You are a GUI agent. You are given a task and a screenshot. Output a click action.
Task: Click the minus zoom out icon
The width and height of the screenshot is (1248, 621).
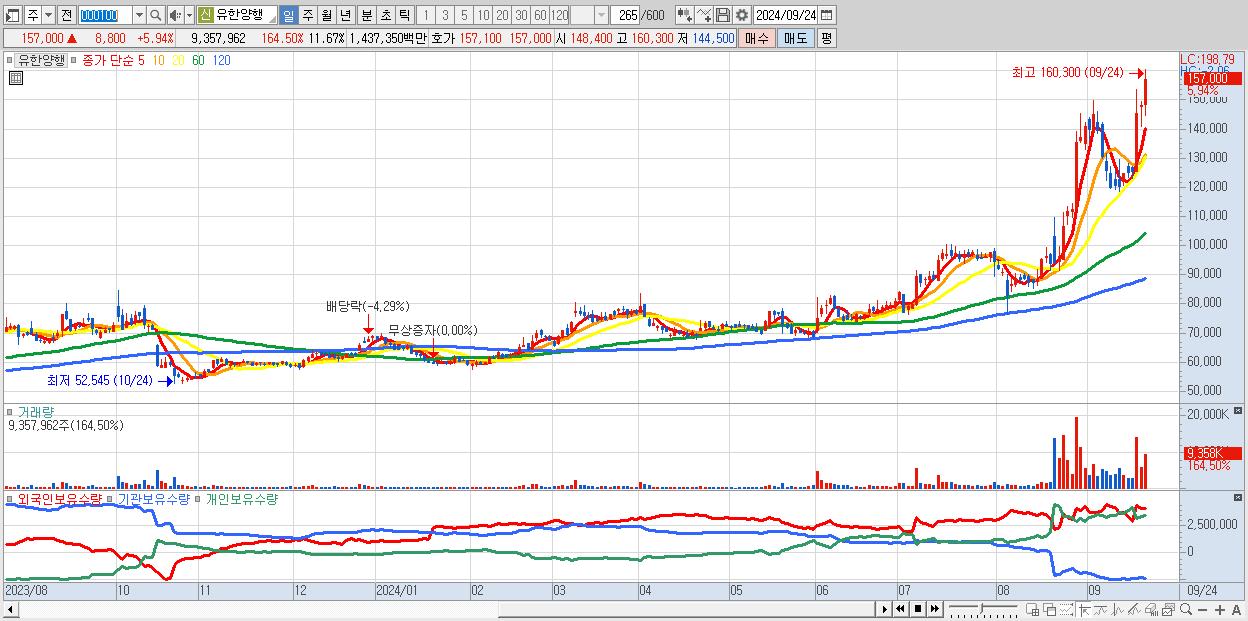click(x=1202, y=610)
